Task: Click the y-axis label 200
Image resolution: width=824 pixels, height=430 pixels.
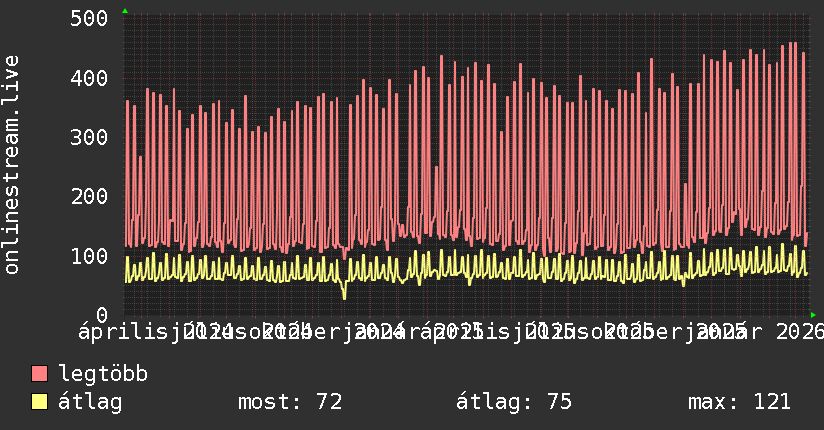Action: (89, 197)
